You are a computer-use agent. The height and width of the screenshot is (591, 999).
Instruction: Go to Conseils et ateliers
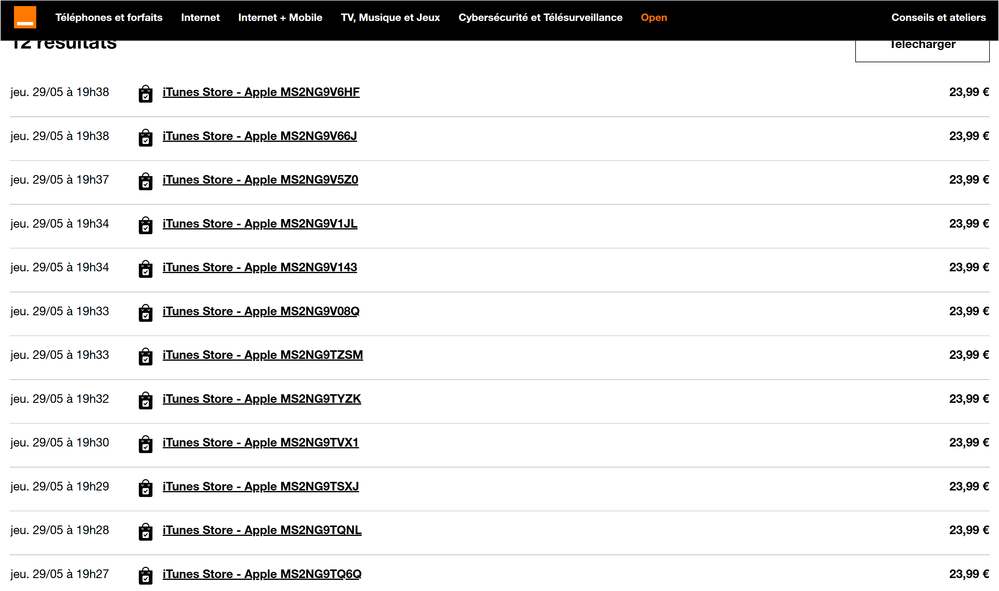tap(938, 18)
